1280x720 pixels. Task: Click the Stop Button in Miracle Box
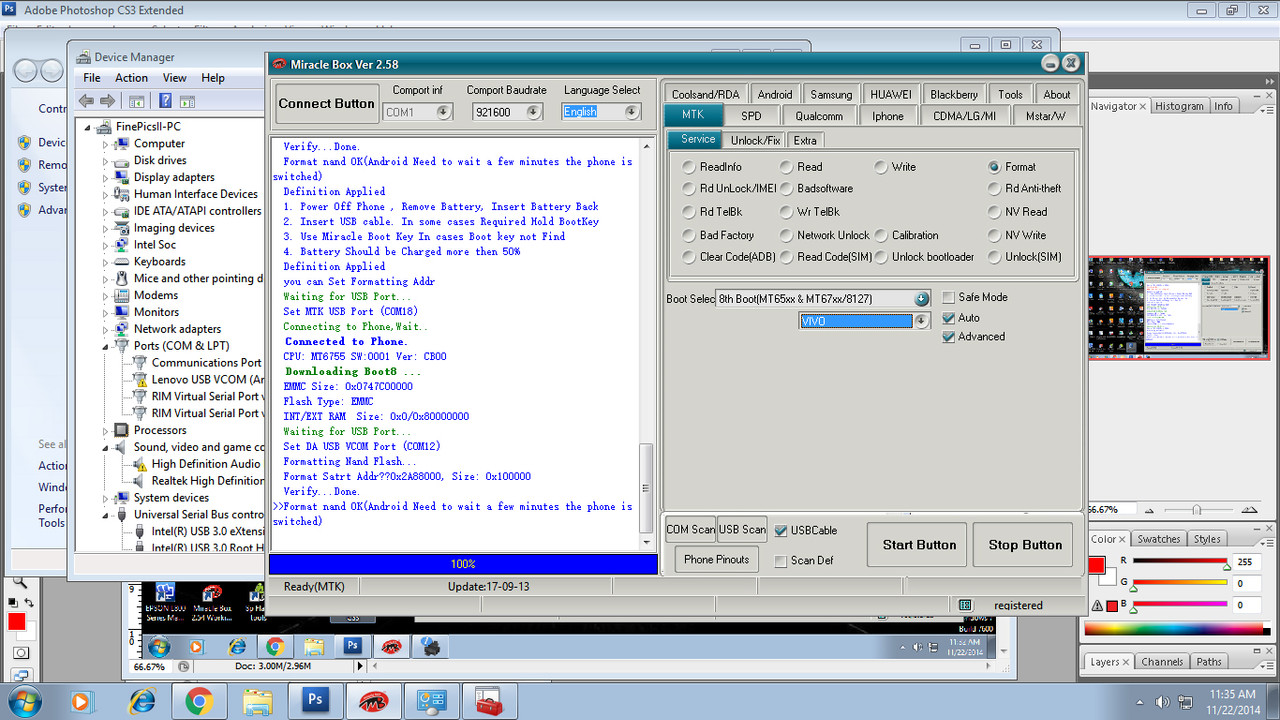[x=1025, y=545]
